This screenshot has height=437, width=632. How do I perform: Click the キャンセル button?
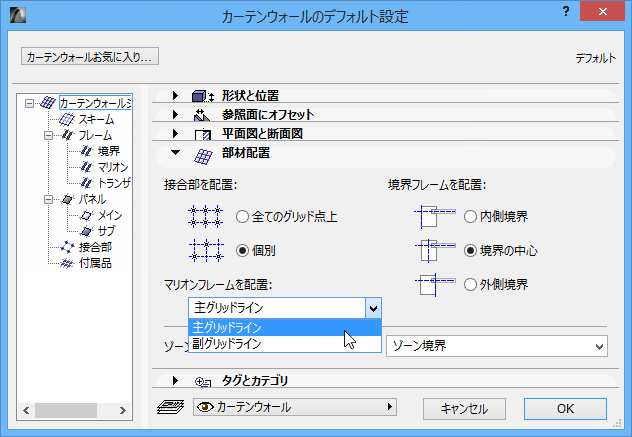[x=464, y=409]
